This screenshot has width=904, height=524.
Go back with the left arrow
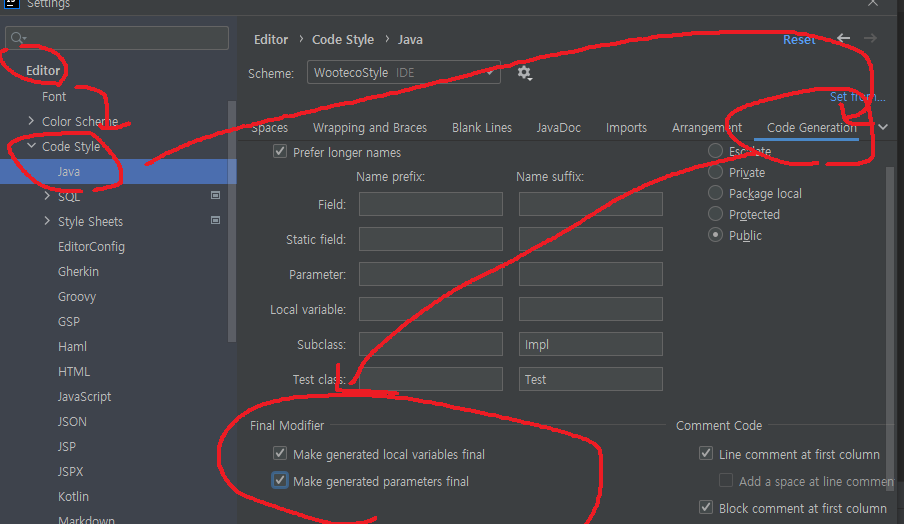point(843,39)
